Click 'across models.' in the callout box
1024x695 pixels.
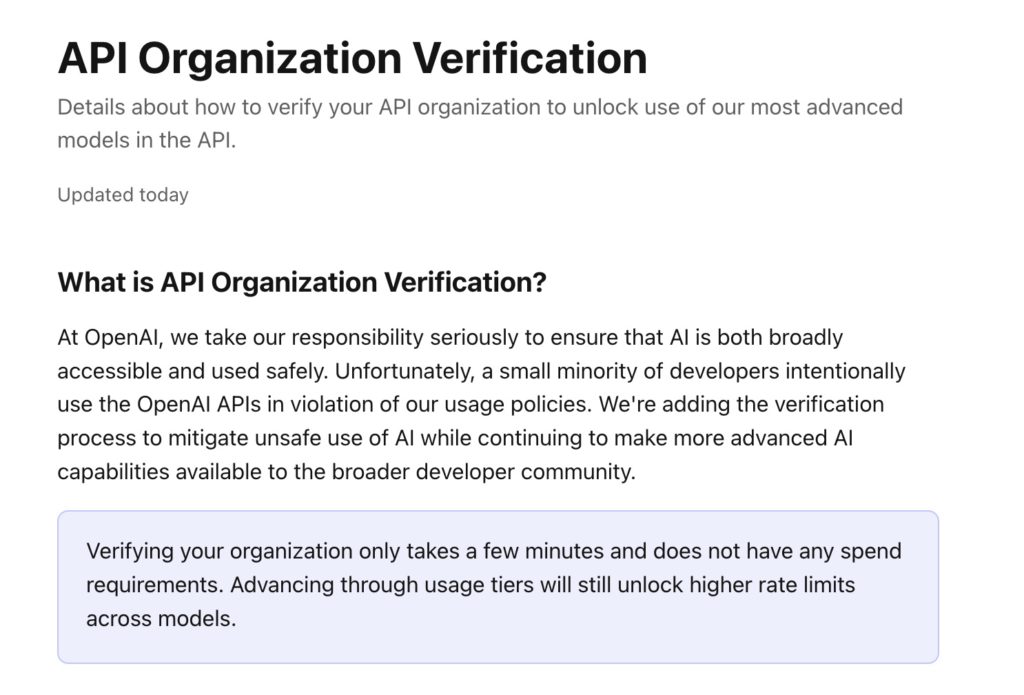161,619
